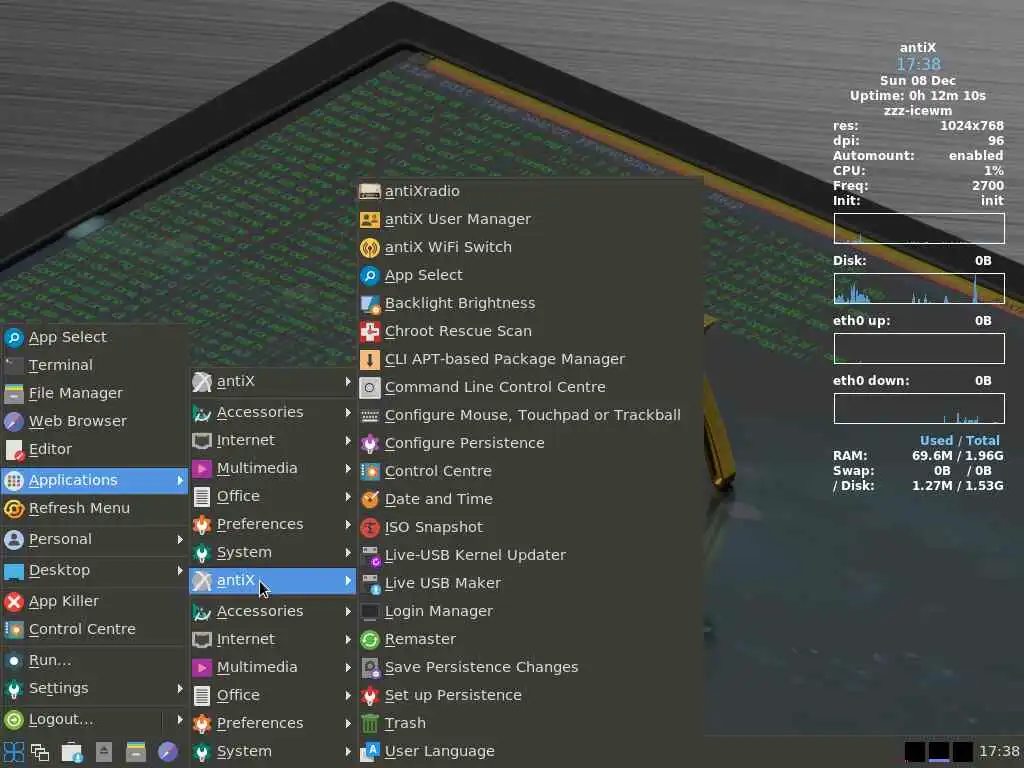This screenshot has height=768, width=1024.
Task: Click Refresh Menu
Action: 95,509
